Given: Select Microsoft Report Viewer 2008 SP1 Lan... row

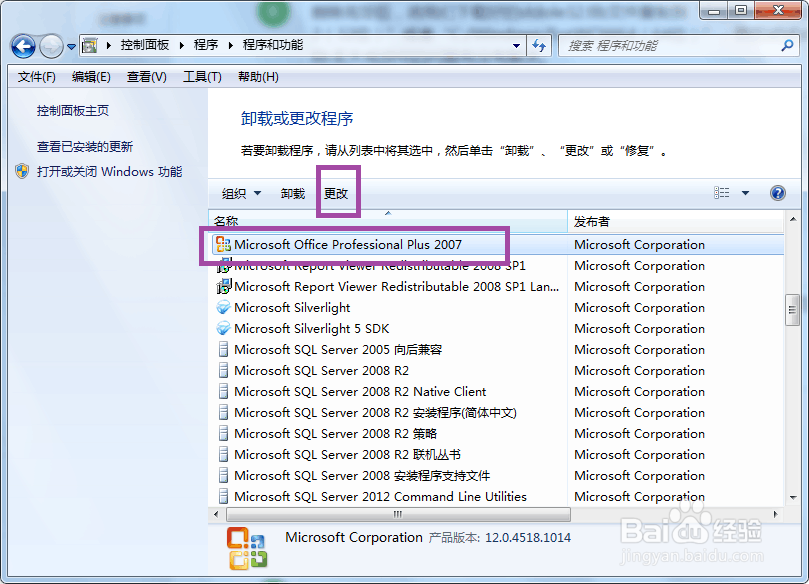Looking at the screenshot, I should (497, 287).
